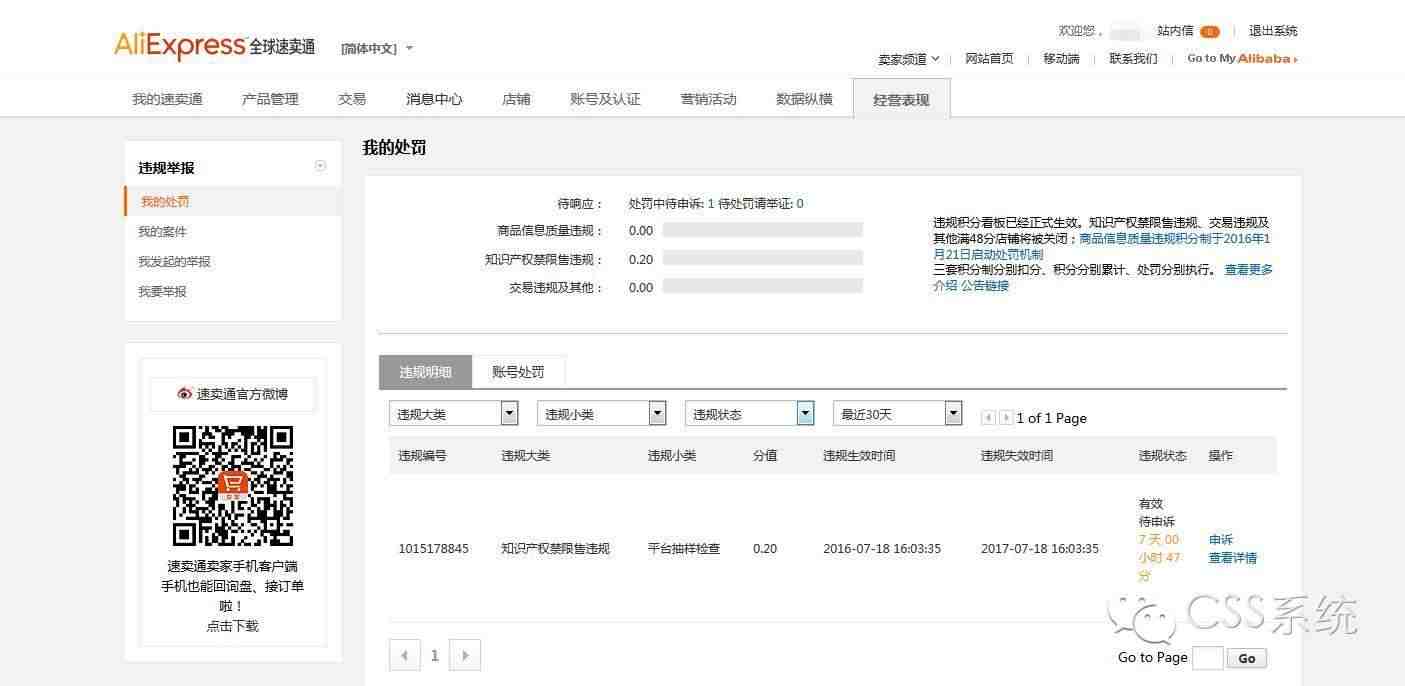Screen dimensions: 1405x686
Task: Click 知识产权禁限售违规 progress bar
Action: [x=762, y=259]
